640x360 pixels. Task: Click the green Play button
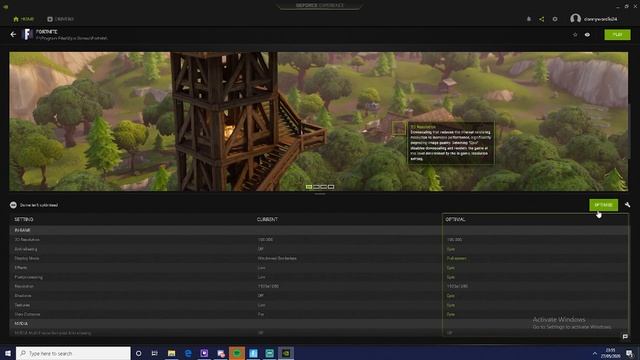point(617,35)
